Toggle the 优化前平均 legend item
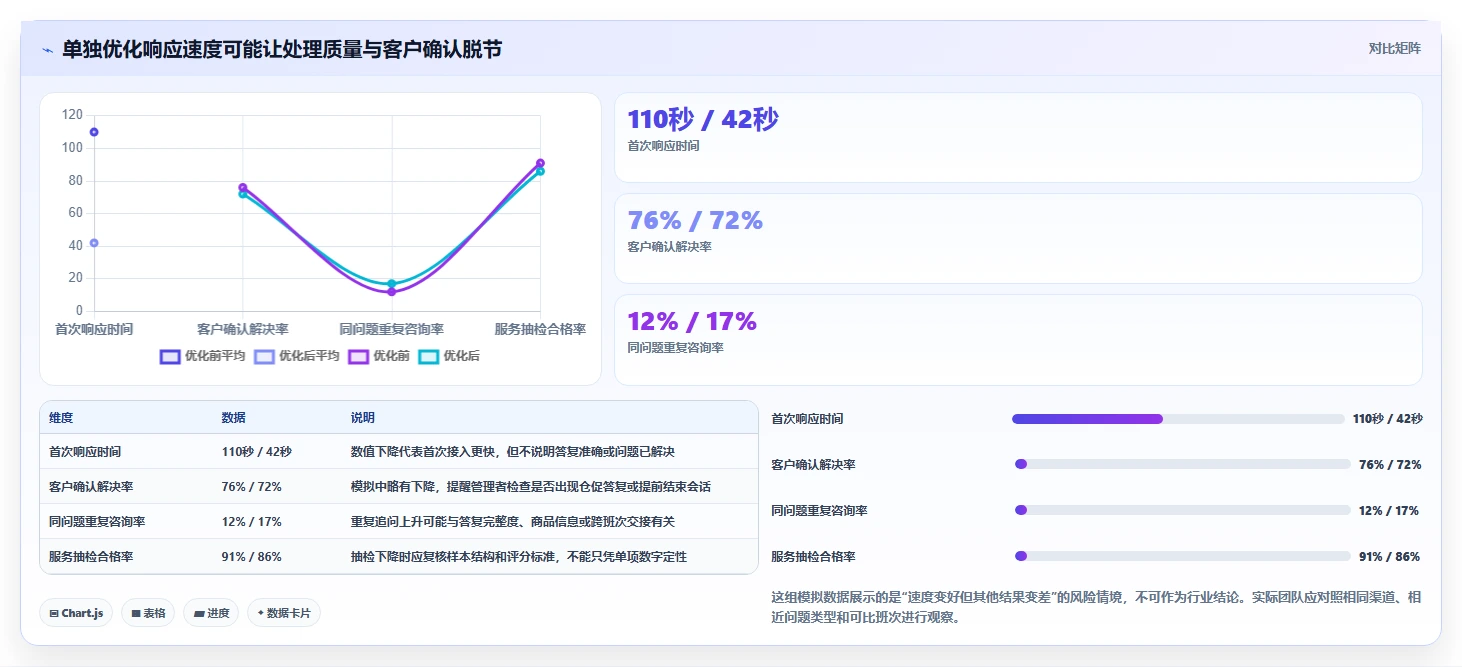 202,356
